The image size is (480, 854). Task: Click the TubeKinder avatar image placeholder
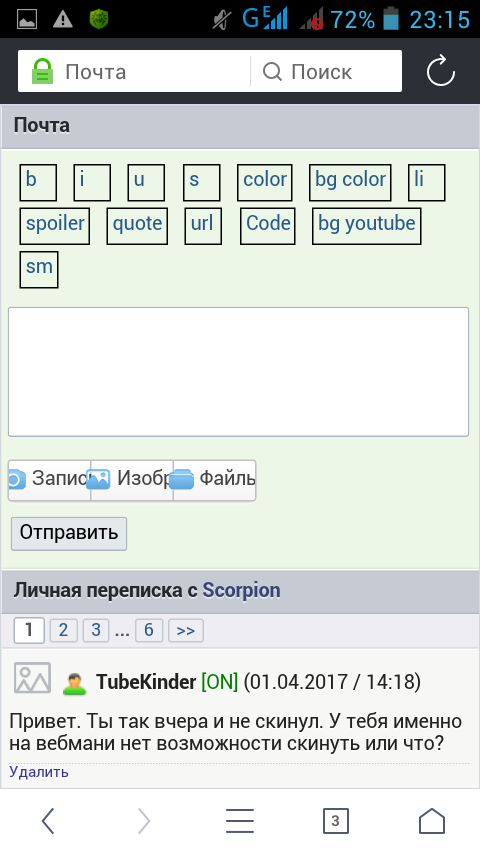point(32,678)
